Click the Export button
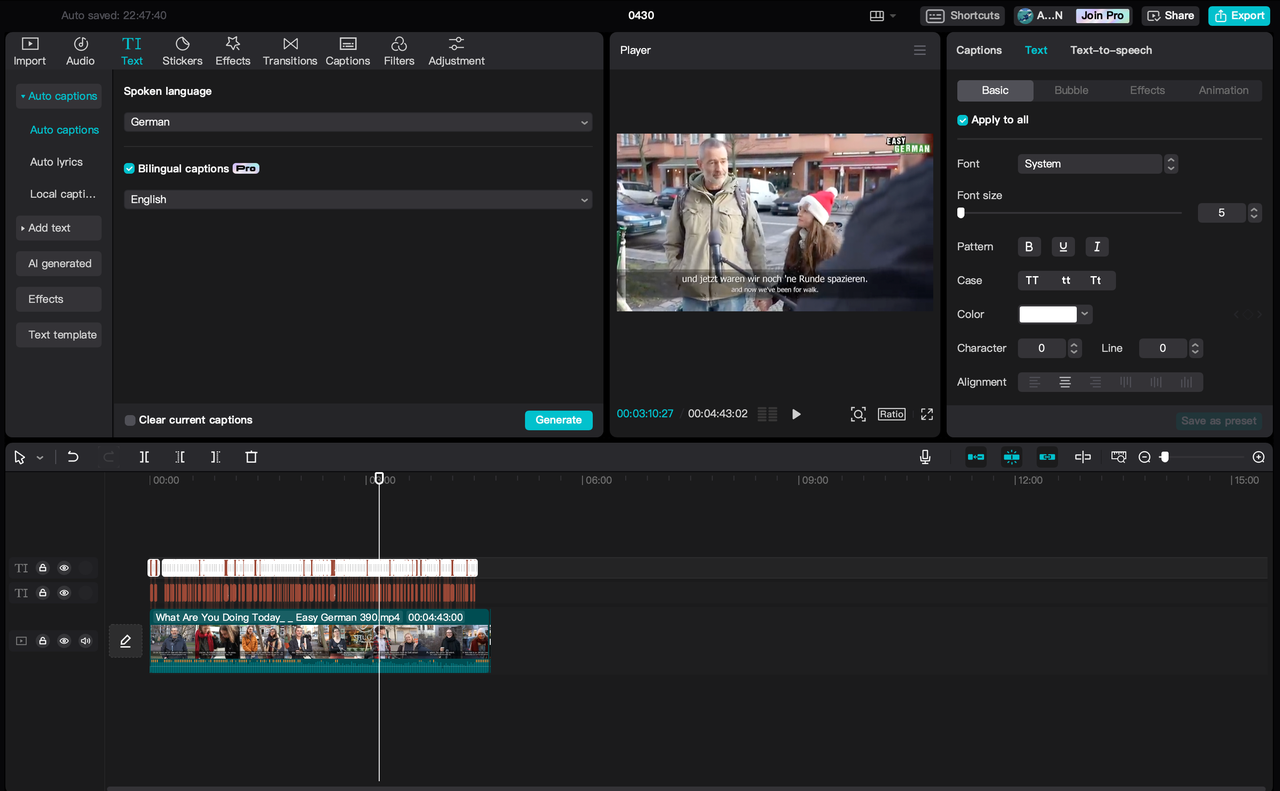The image size is (1280, 791). point(1238,16)
